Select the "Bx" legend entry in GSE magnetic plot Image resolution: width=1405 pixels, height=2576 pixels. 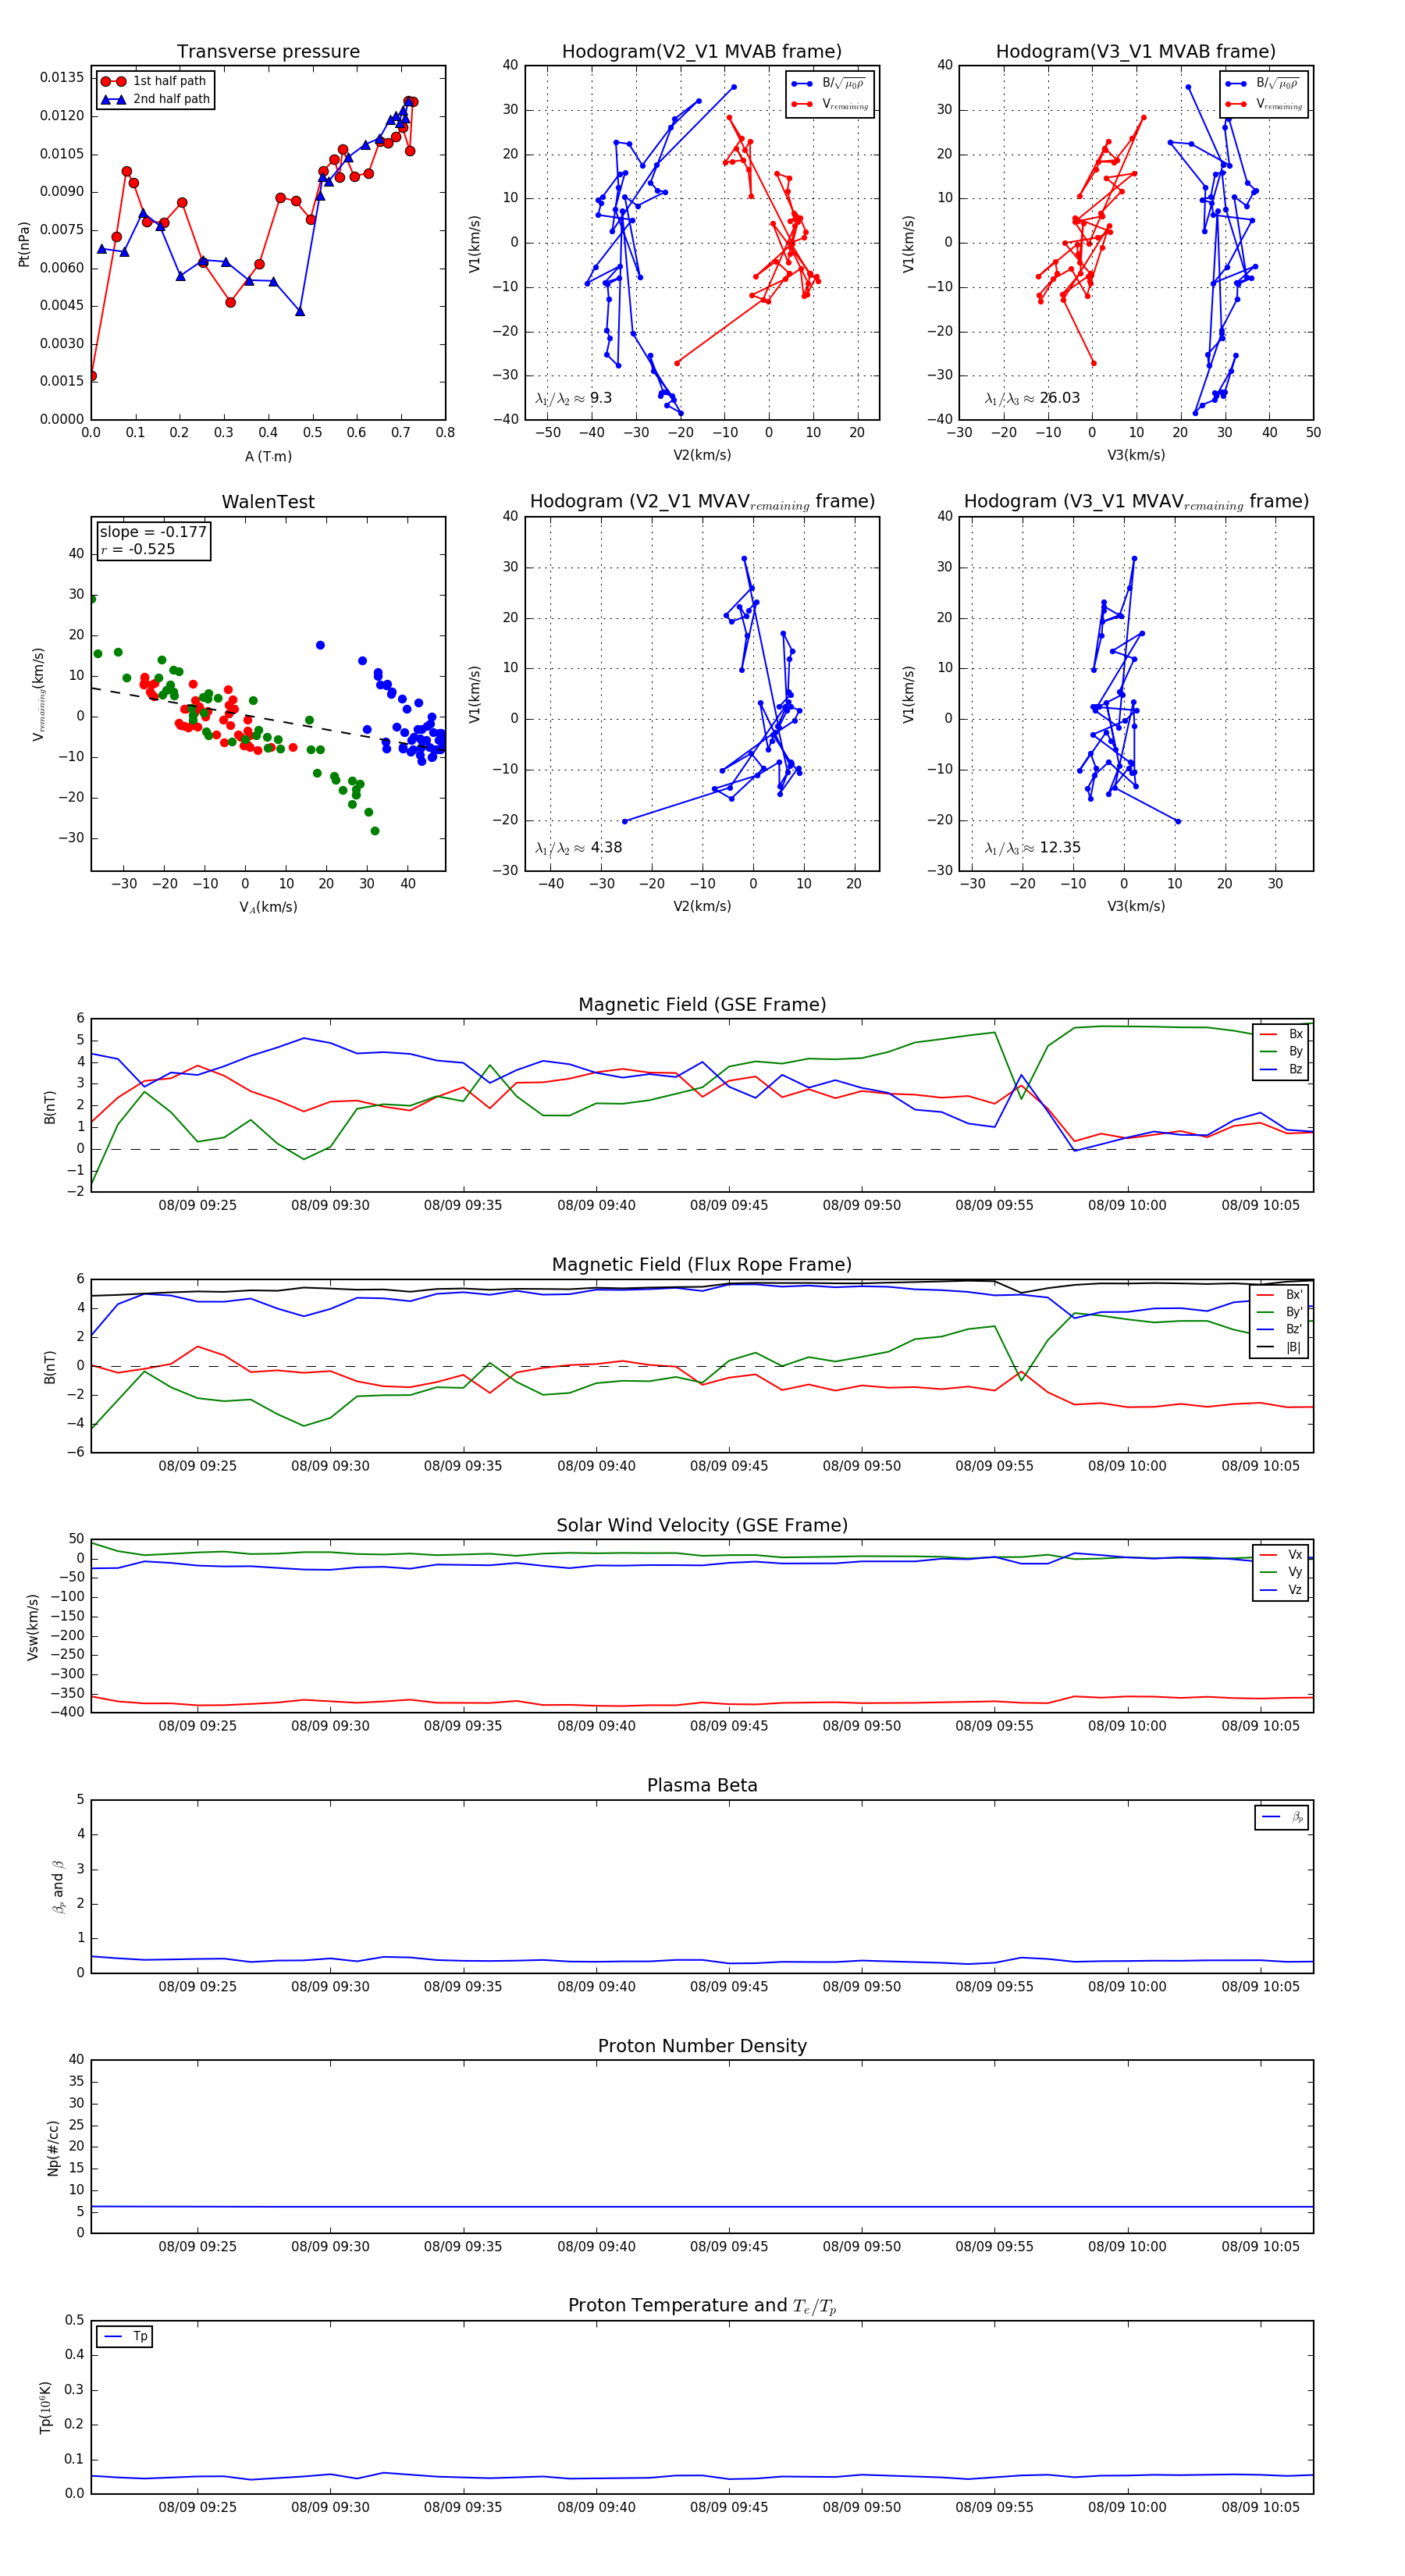click(x=1281, y=1034)
